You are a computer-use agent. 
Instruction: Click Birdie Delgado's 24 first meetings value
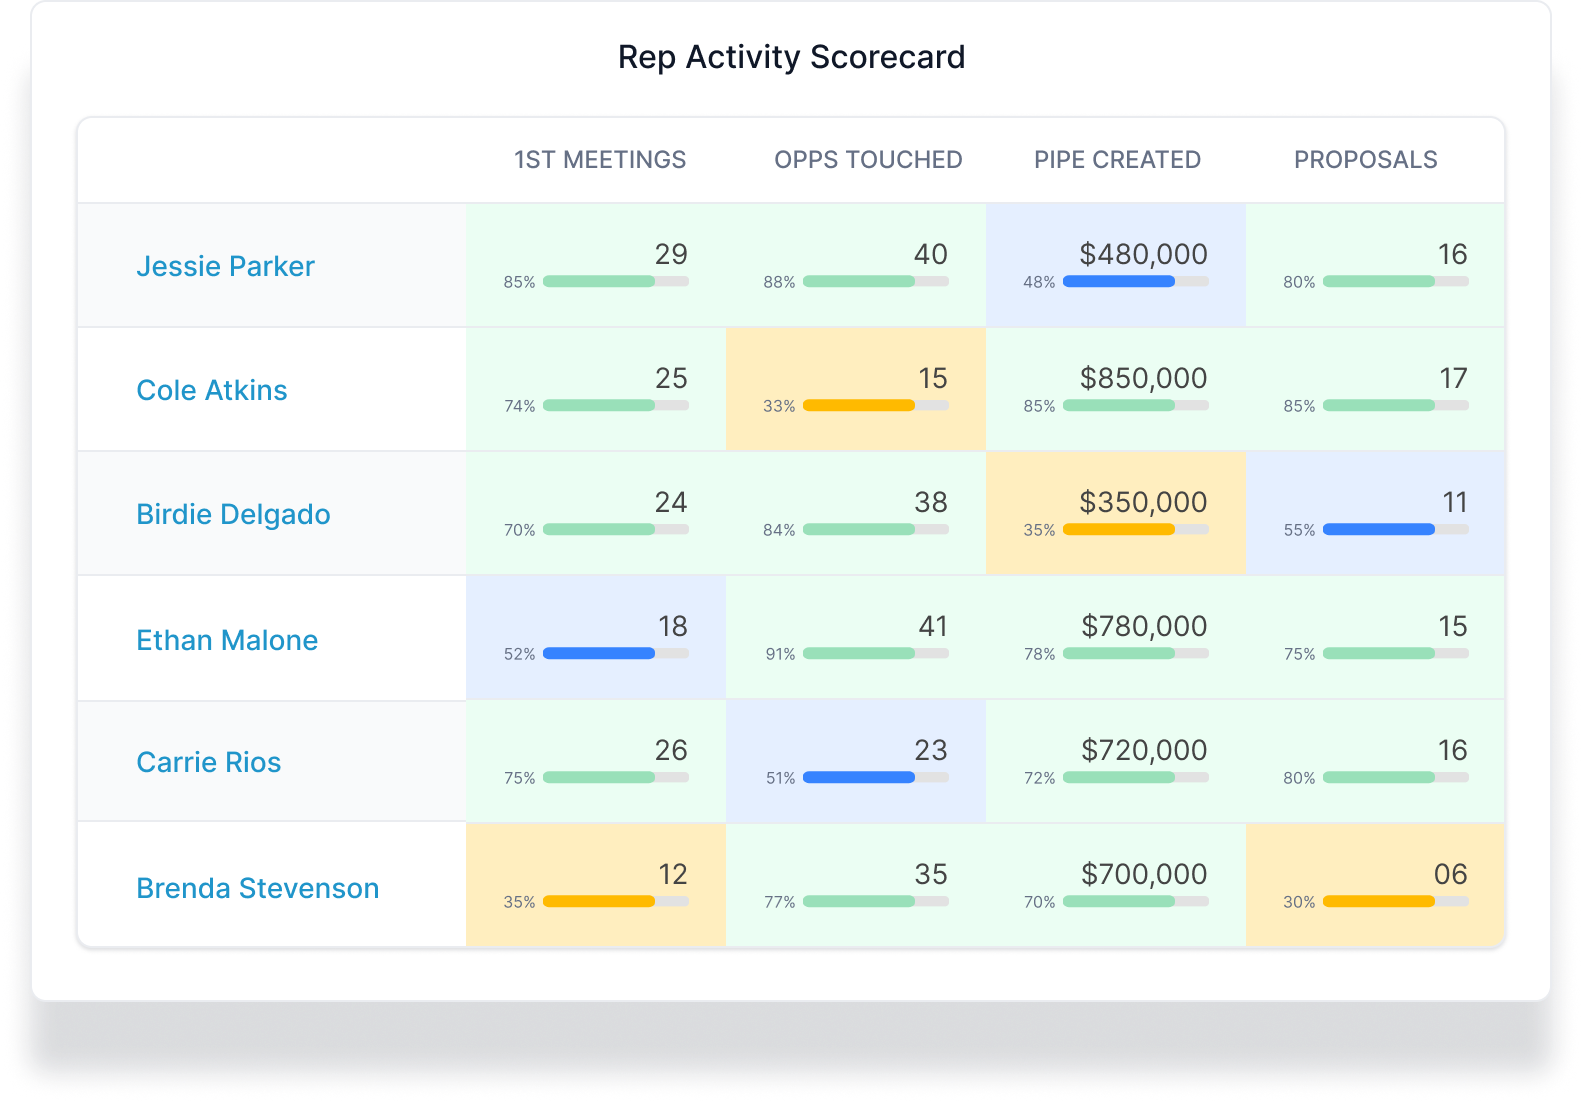(x=671, y=503)
